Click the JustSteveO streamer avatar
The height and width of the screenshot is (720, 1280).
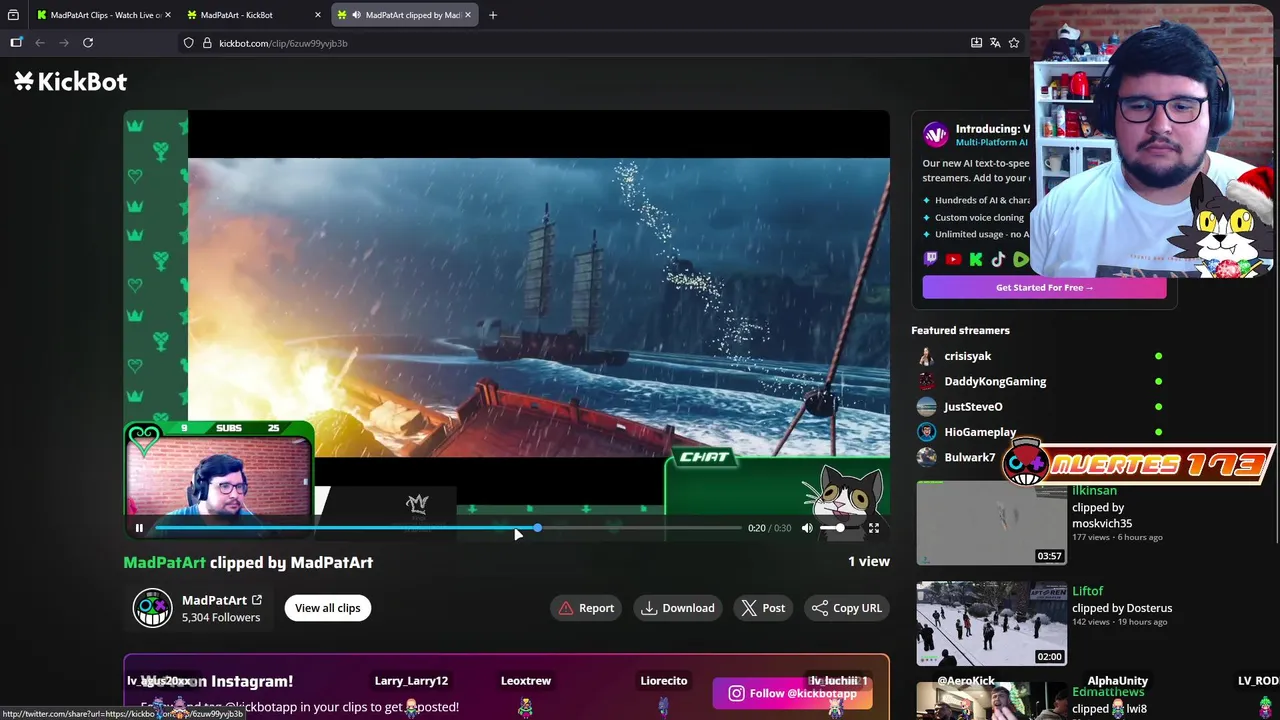pyautogui.click(x=927, y=407)
